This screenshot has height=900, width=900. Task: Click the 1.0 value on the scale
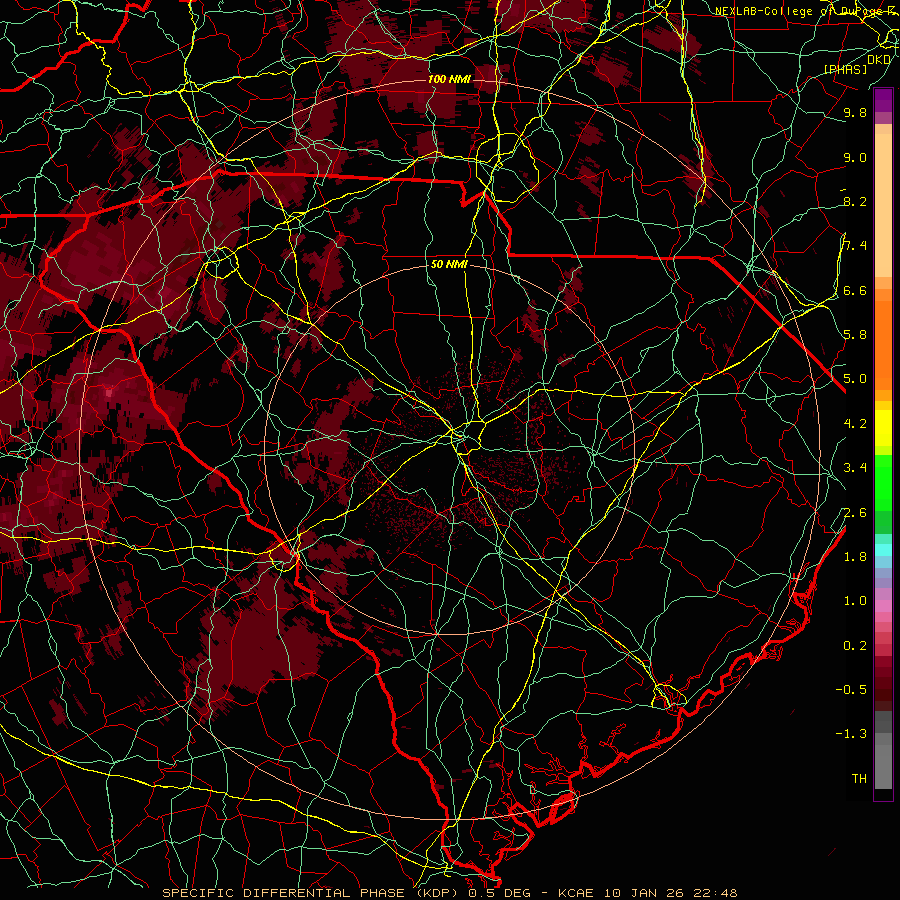click(x=855, y=601)
